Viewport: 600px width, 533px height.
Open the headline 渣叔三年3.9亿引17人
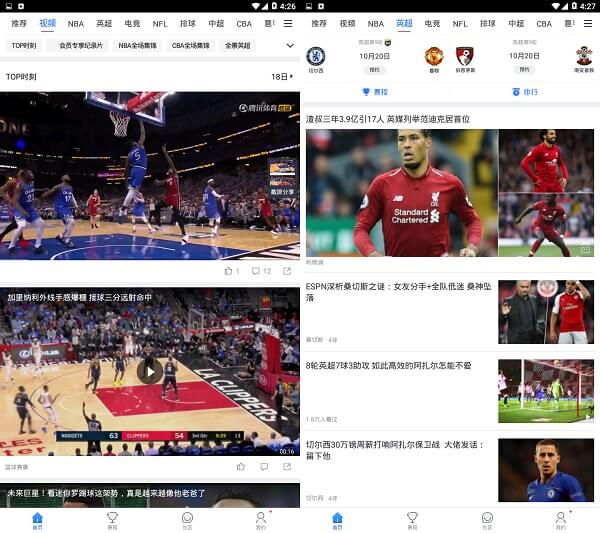[388, 119]
